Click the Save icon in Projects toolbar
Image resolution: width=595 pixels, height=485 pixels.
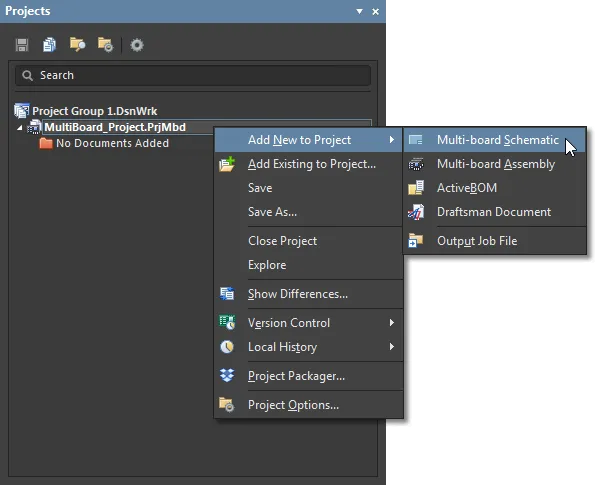[22, 45]
